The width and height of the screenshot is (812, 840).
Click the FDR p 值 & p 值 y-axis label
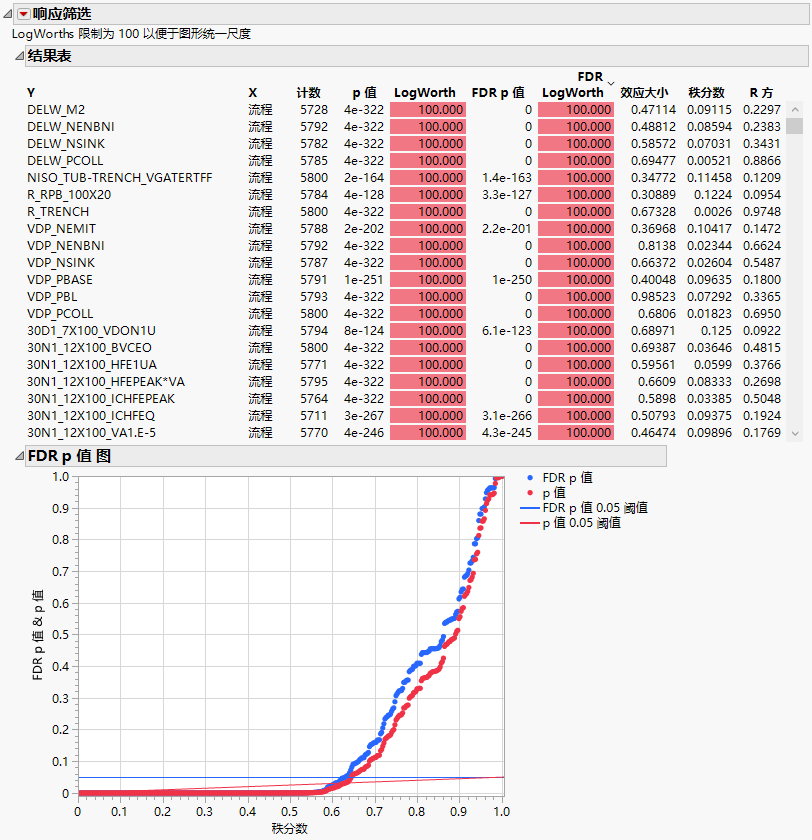(37, 635)
